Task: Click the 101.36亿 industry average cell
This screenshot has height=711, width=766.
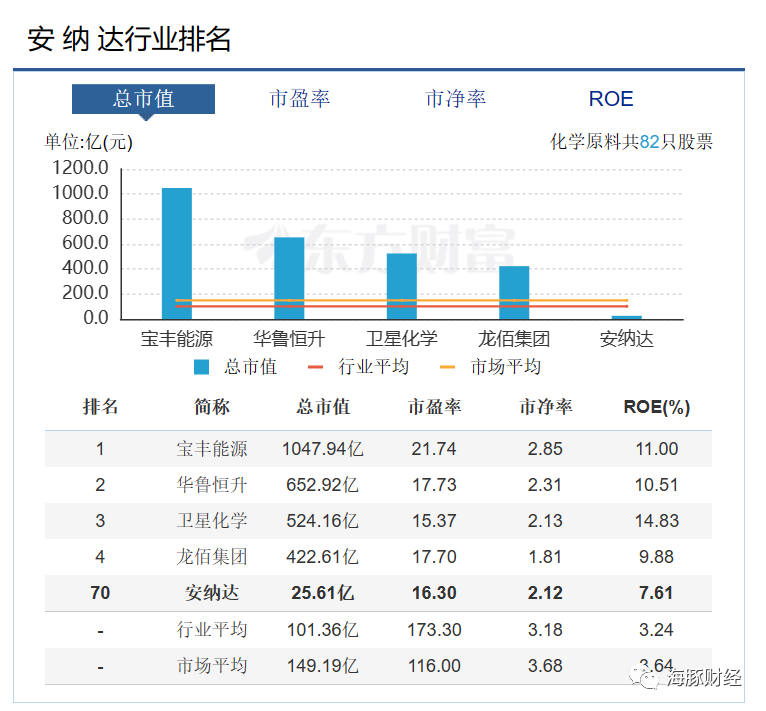Action: click(x=322, y=629)
